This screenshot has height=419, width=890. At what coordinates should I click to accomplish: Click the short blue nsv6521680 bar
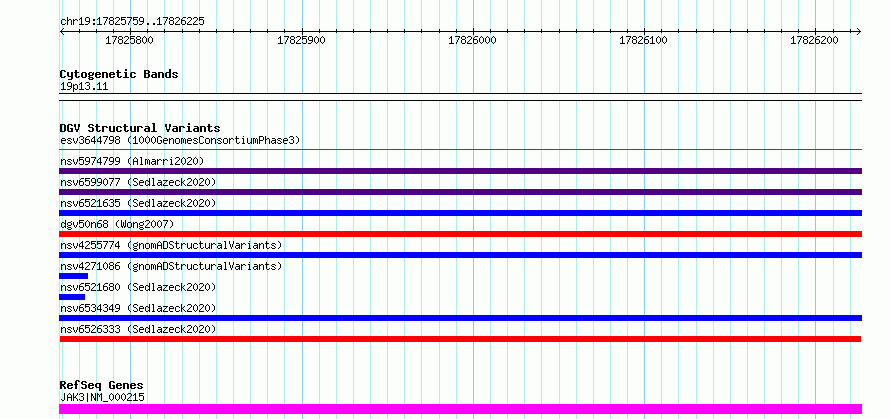(72, 297)
